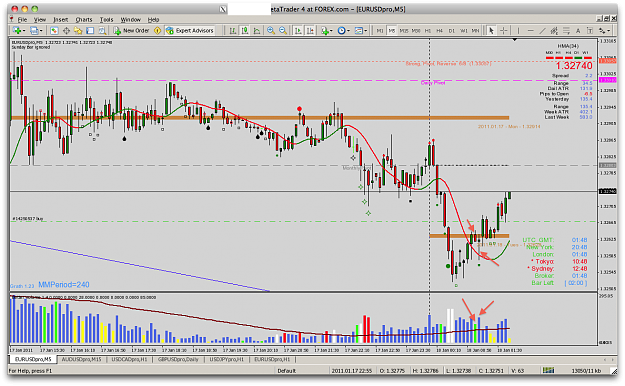Open the indicators list icon
This screenshot has width=625, height=386.
[x=325, y=31]
